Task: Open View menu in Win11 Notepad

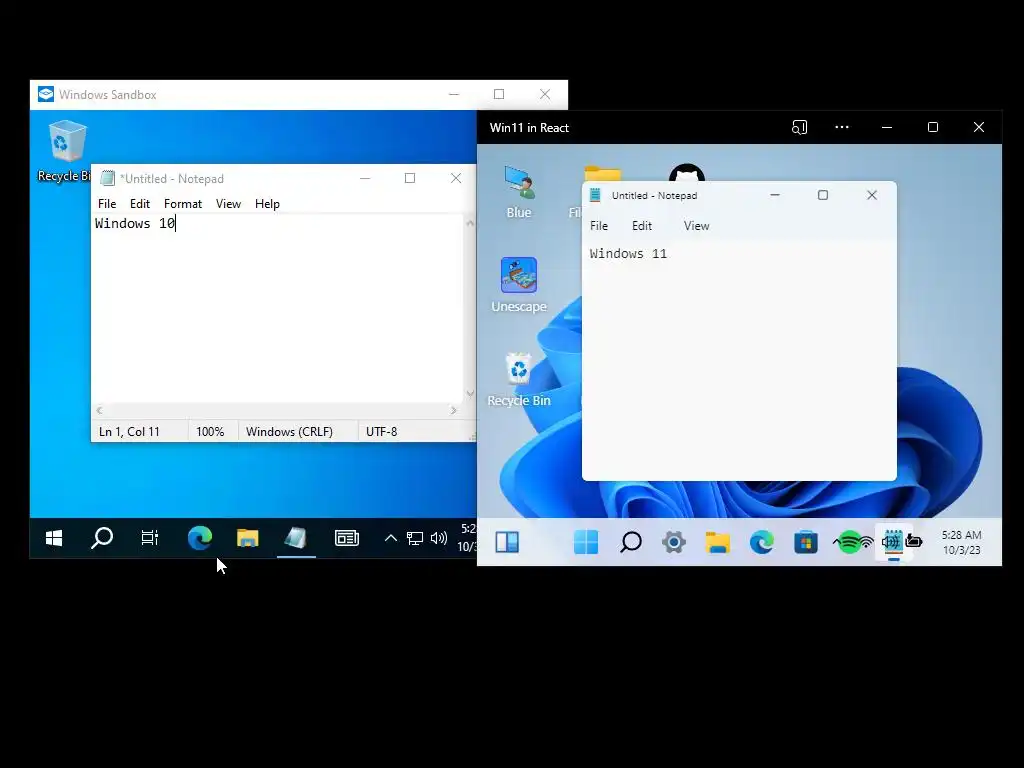Action: pyautogui.click(x=696, y=226)
